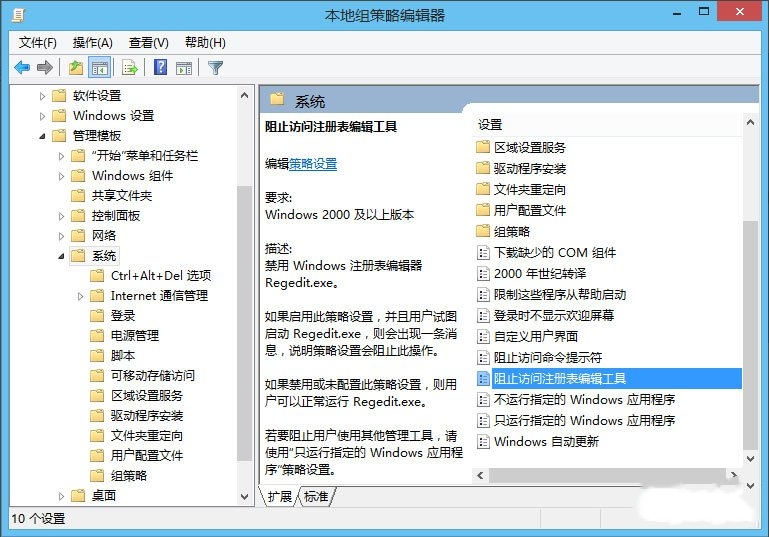This screenshot has height=537, width=769.
Task: Select Windows 自动更新 policy text
Action: [x=546, y=442]
